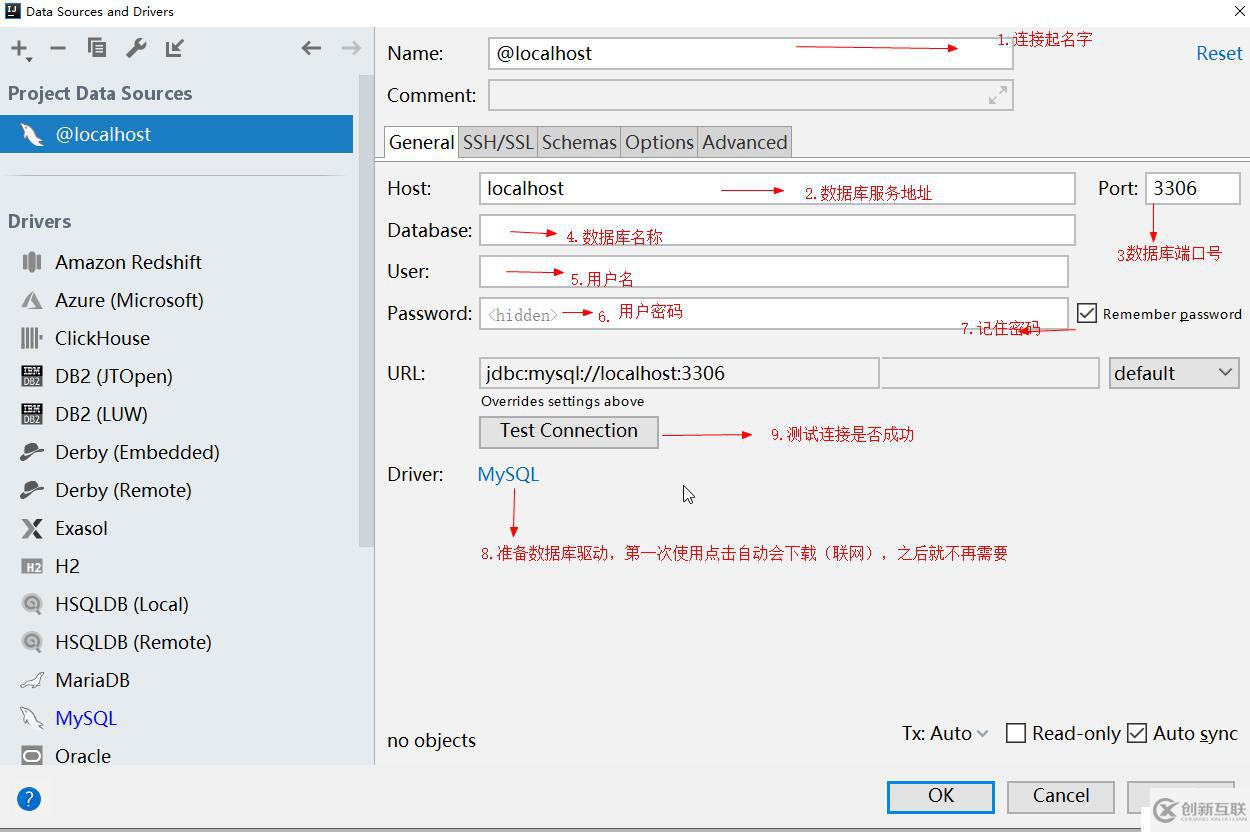Choose the MySQL driver in list
This screenshot has width=1250, height=832.
[86, 718]
